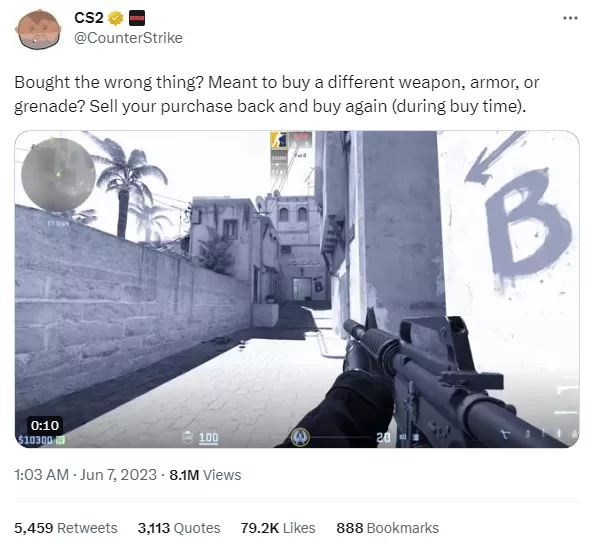Open the CS2 profile avatar

tap(38, 29)
